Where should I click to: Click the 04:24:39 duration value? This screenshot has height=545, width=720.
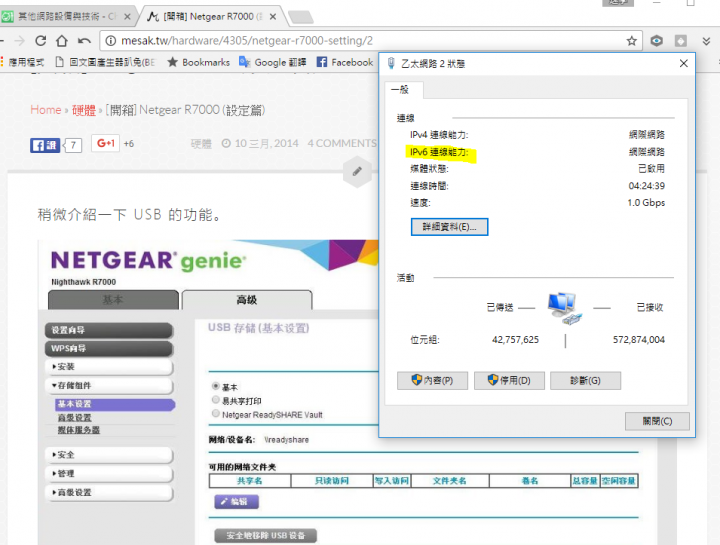647,186
